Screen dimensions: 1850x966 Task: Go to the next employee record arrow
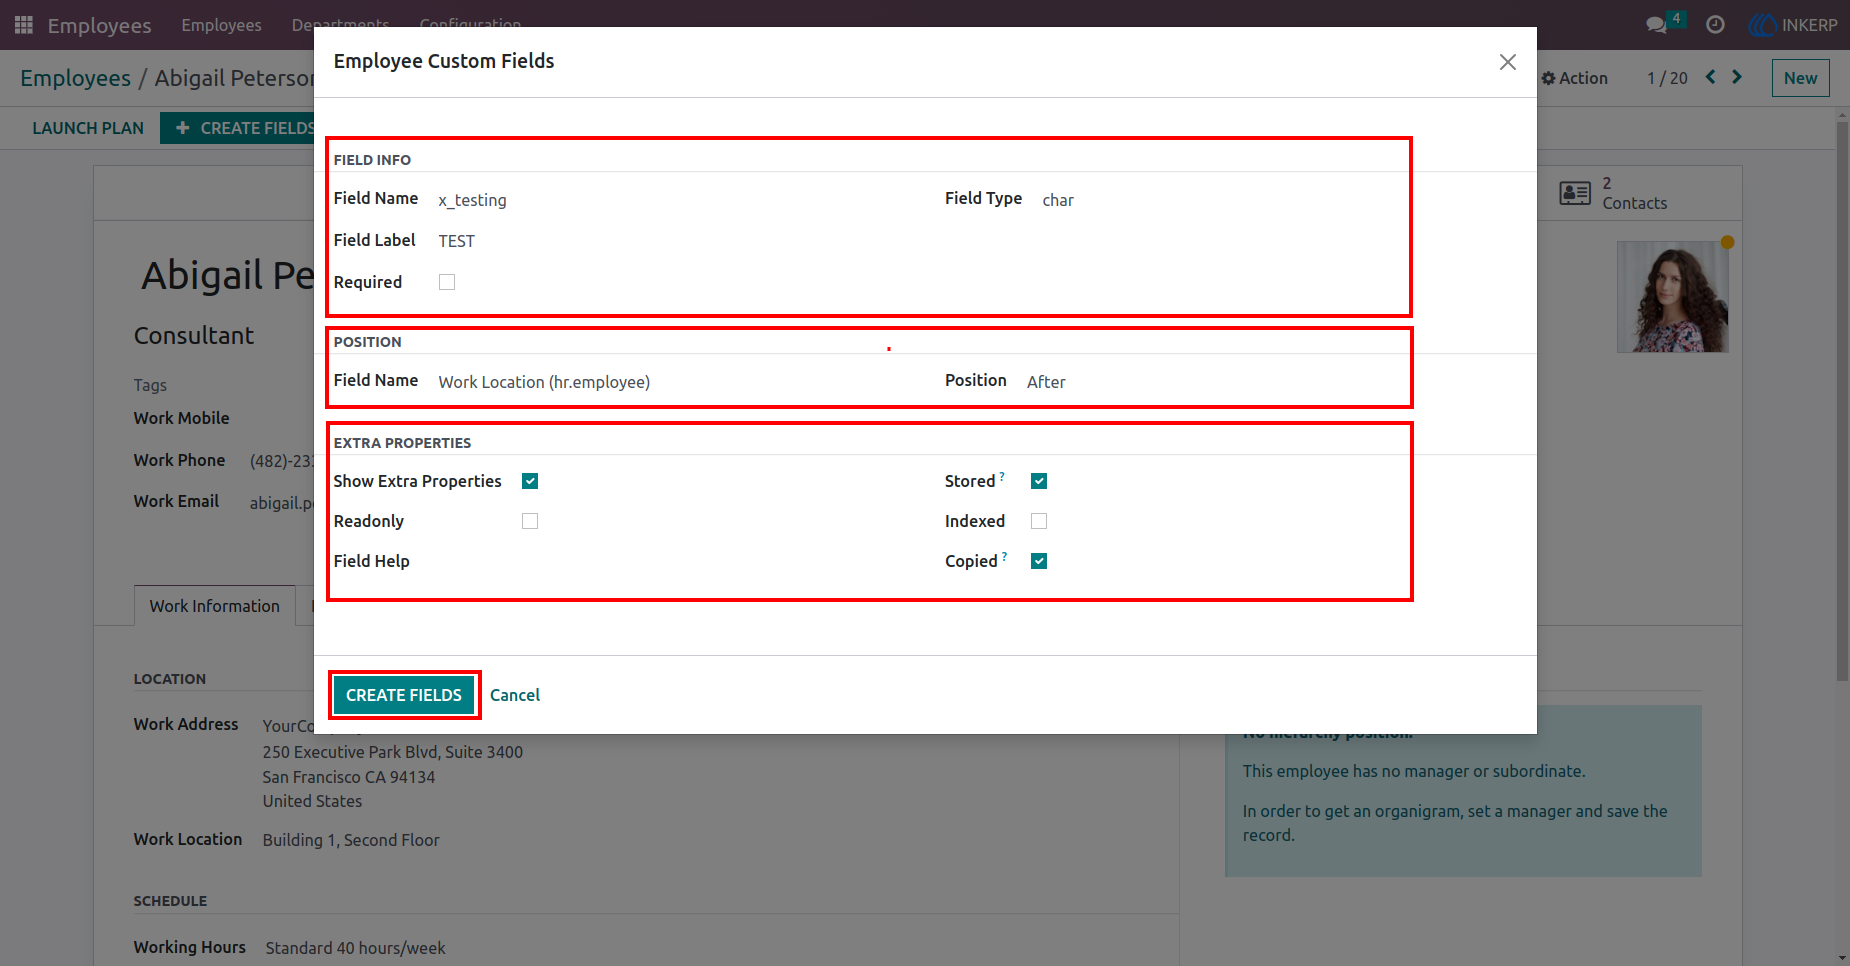(x=1737, y=77)
